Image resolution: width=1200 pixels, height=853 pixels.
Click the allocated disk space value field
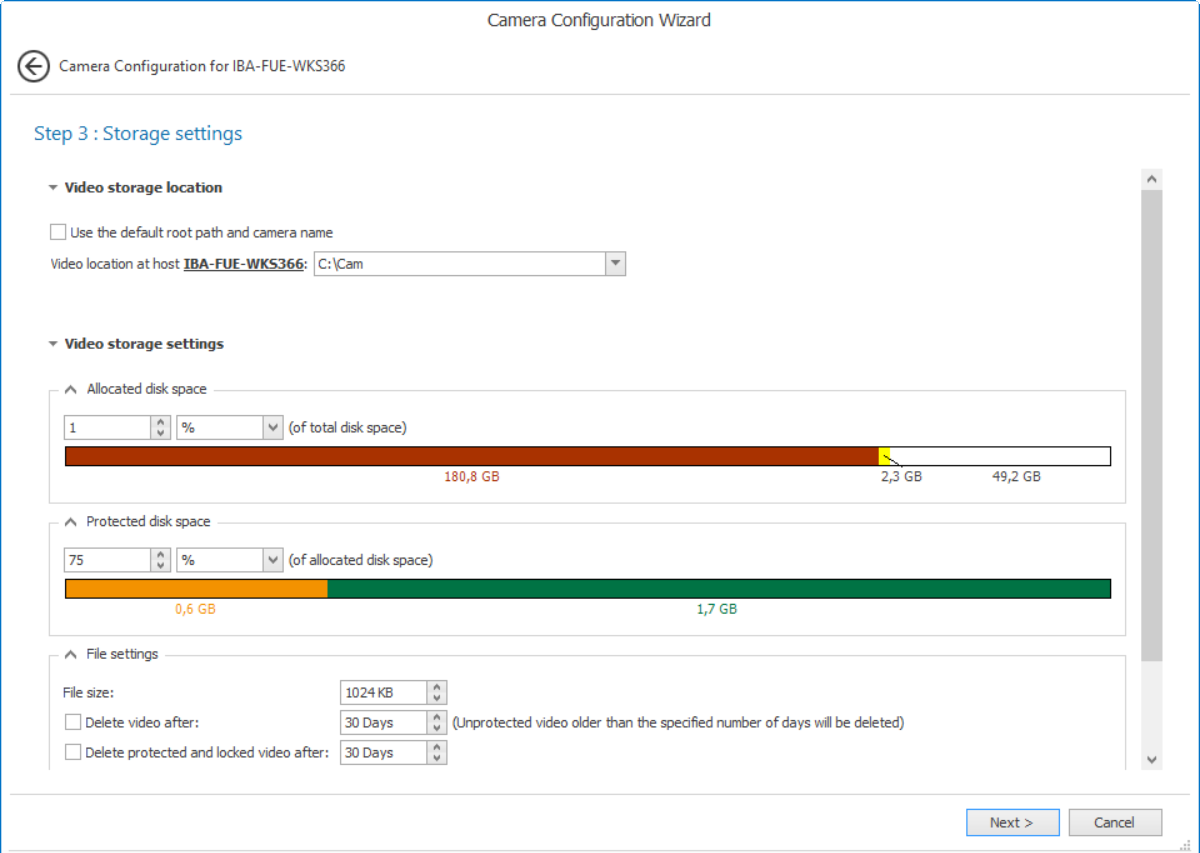pos(107,428)
